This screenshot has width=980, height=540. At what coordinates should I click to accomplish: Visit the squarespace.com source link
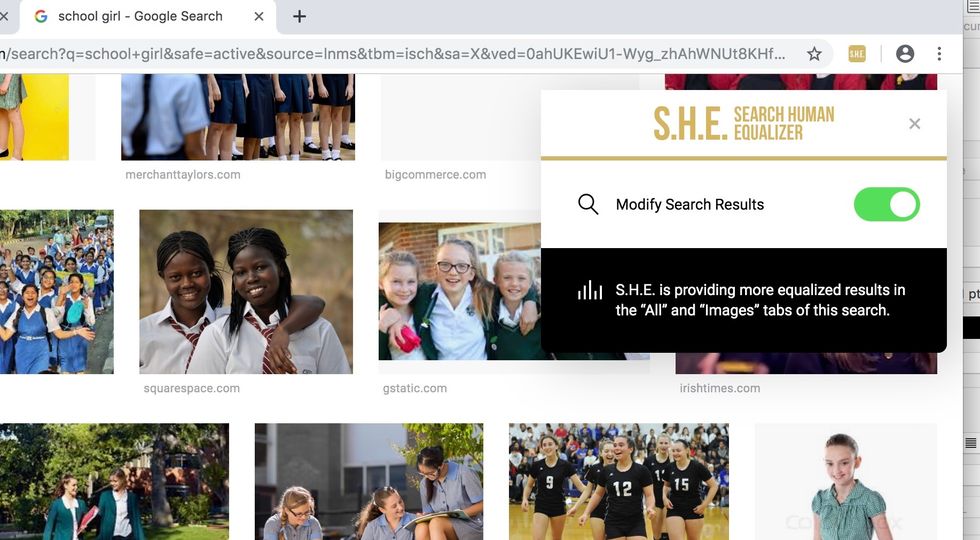coord(191,388)
